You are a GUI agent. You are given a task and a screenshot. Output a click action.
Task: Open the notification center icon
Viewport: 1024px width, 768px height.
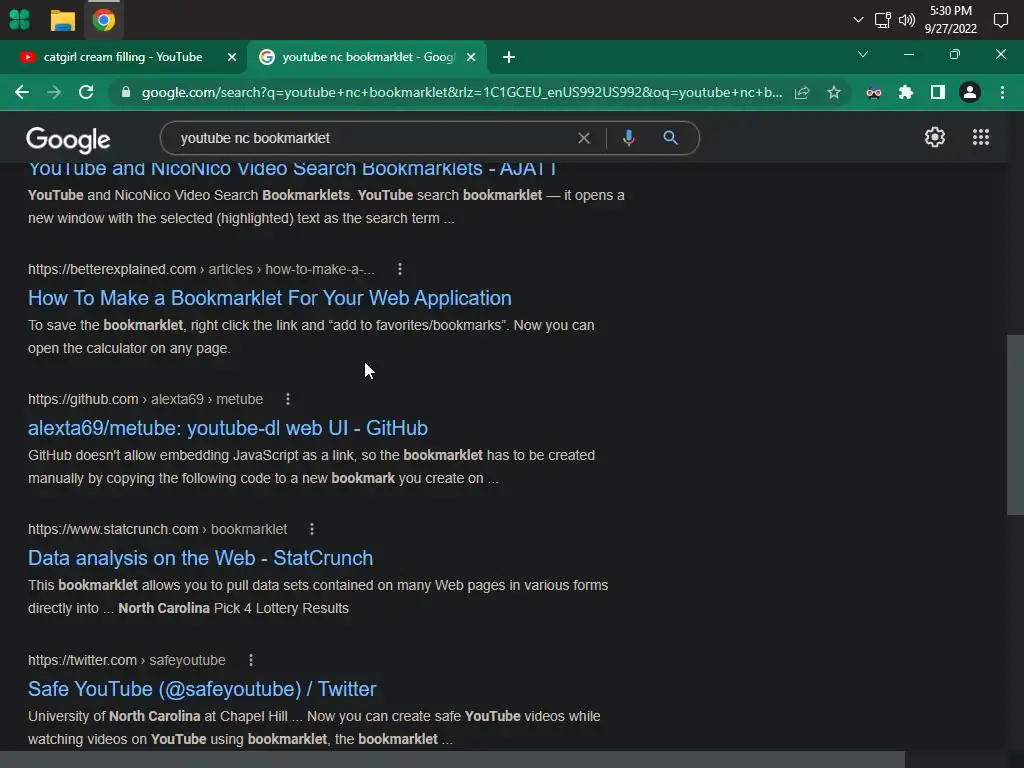coord(1000,20)
